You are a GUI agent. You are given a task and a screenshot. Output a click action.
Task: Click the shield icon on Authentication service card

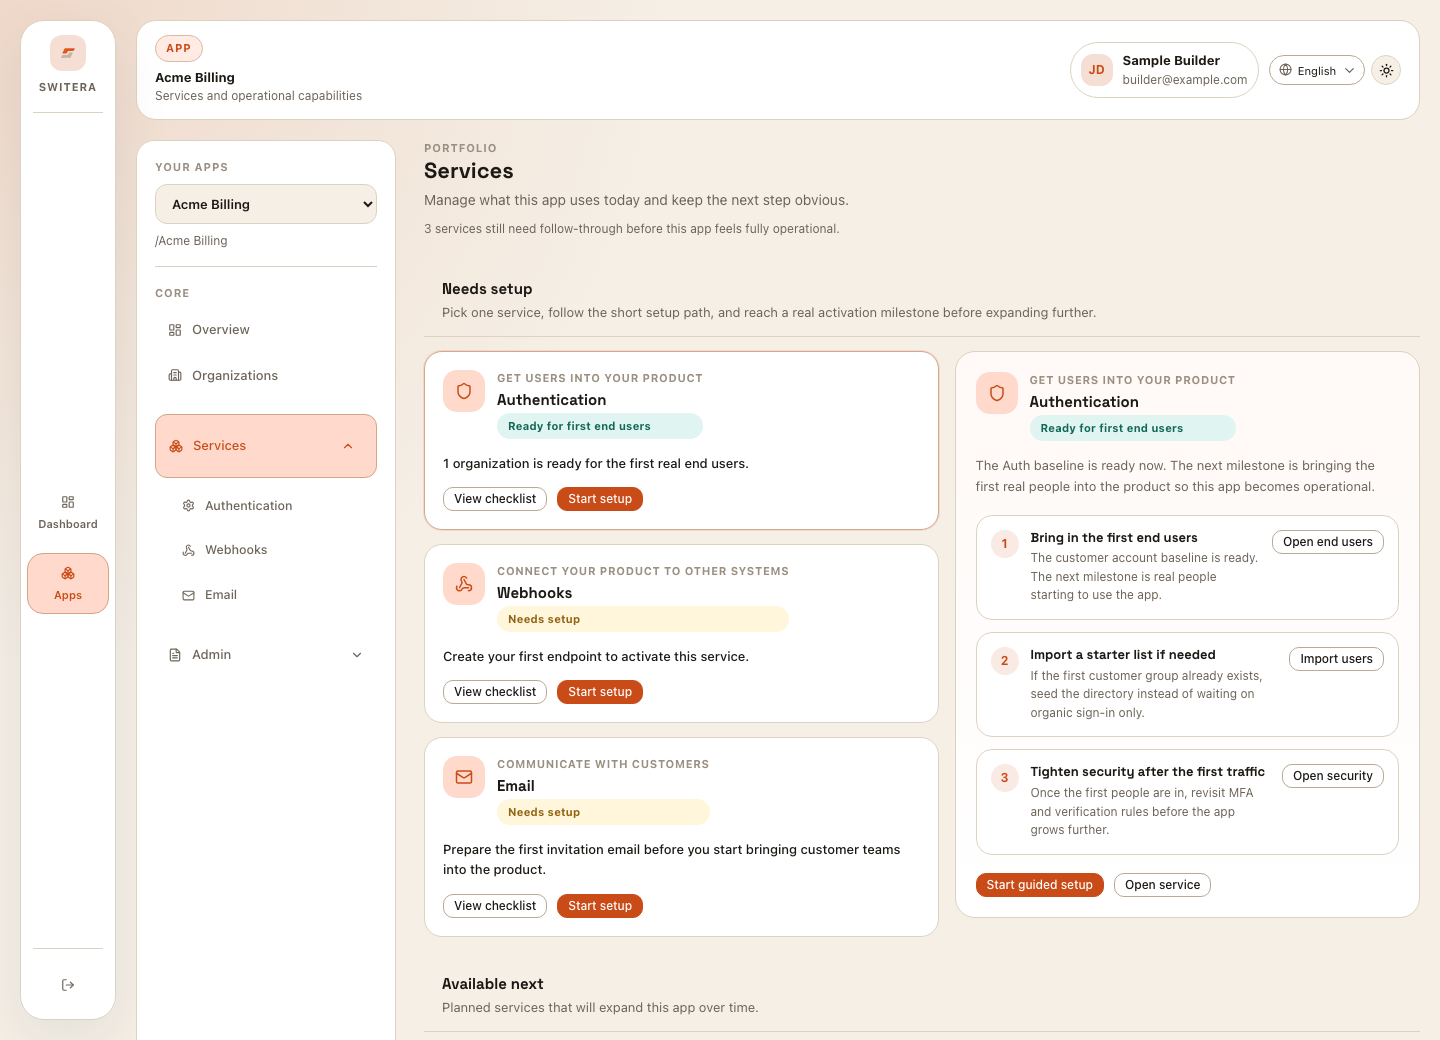tap(464, 391)
